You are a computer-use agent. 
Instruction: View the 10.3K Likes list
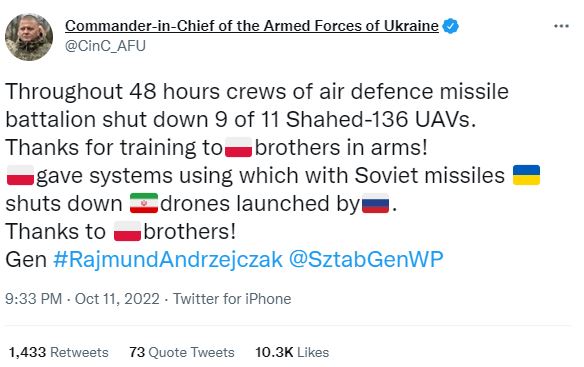point(292,352)
